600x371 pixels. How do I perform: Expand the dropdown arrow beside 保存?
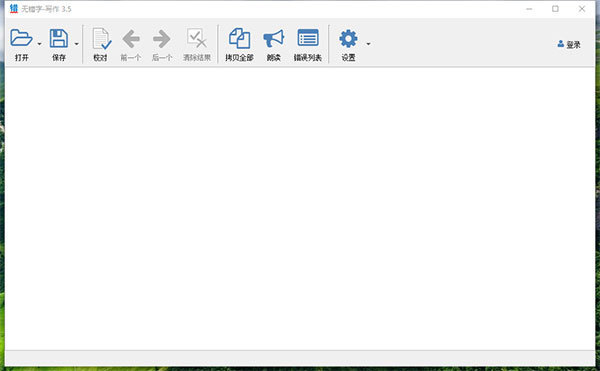(77, 44)
